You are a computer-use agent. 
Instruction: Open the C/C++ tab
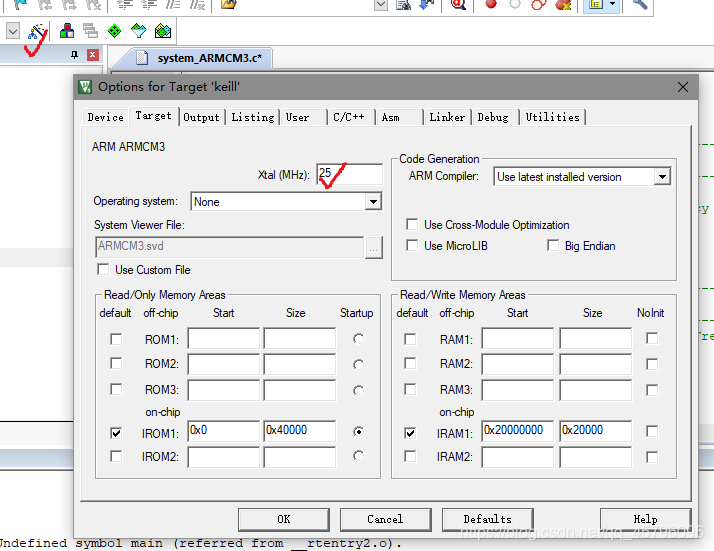(349, 117)
